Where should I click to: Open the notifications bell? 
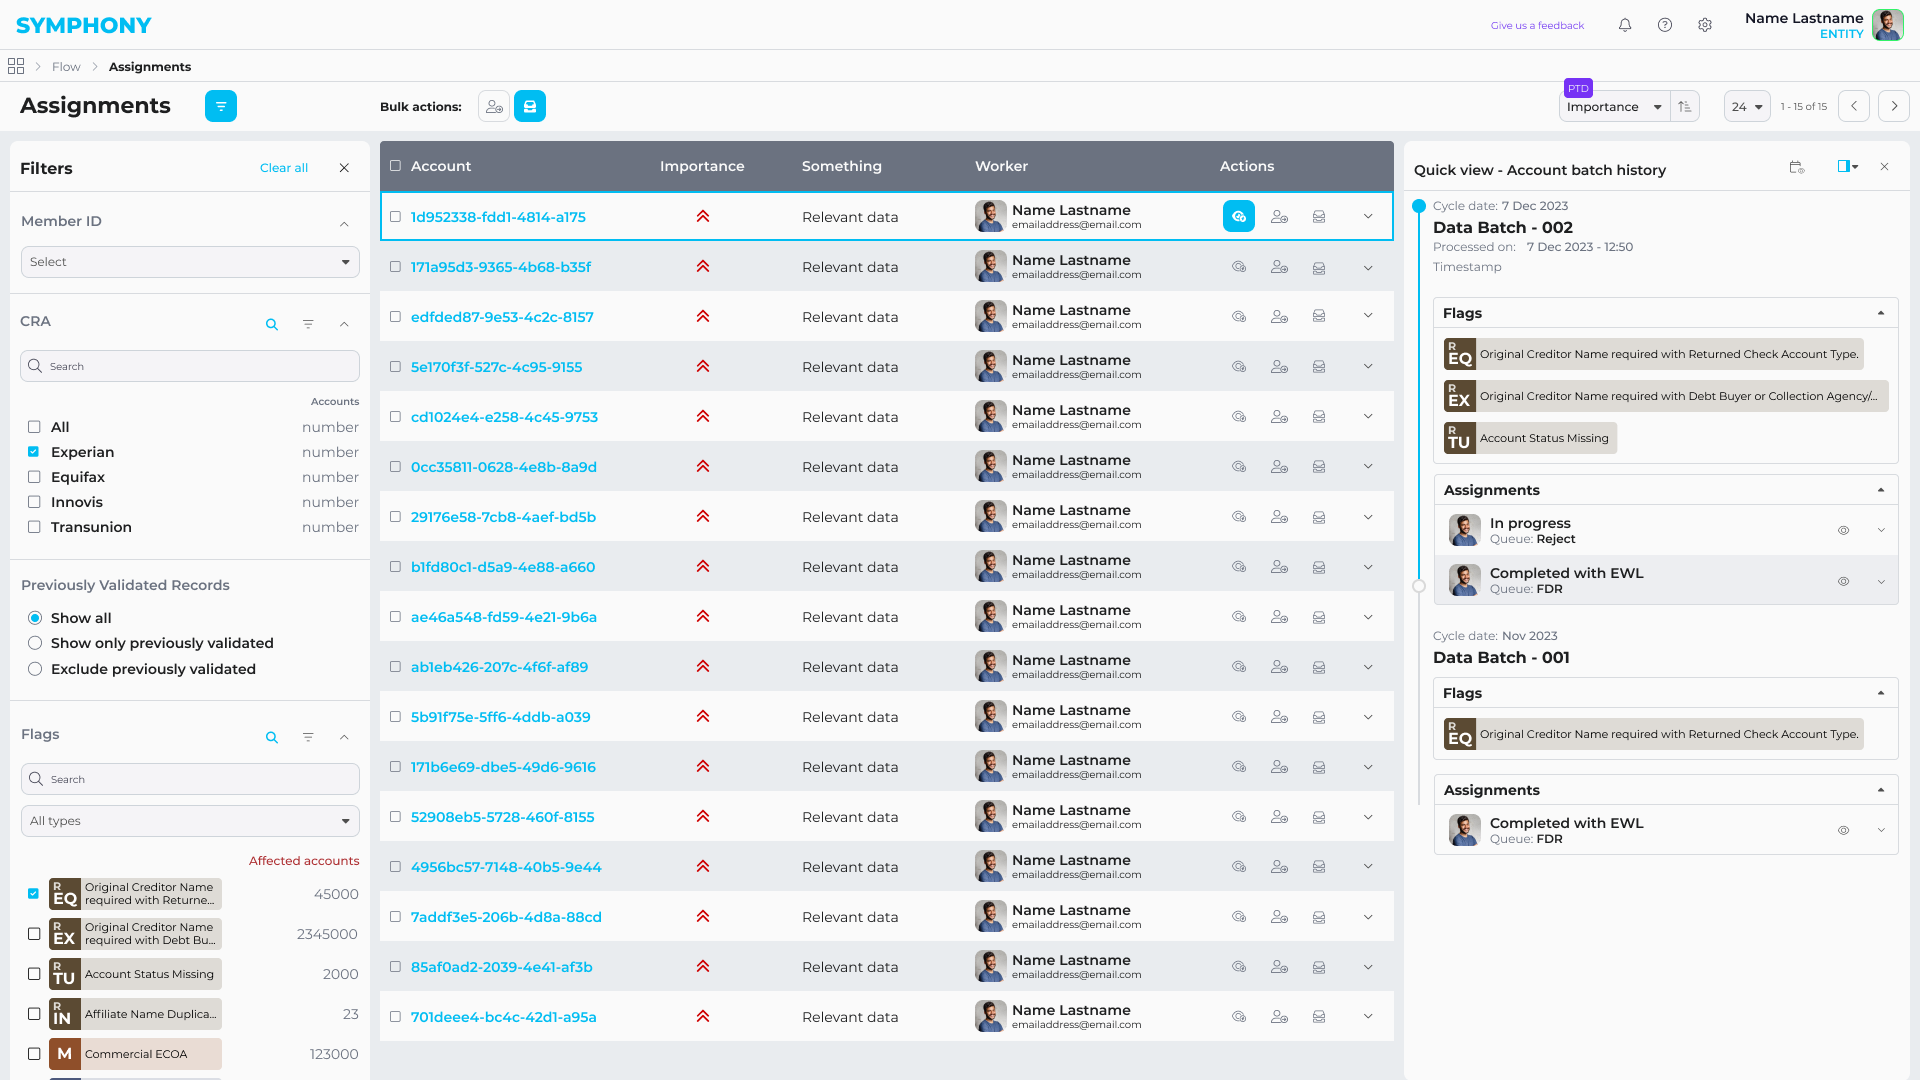(x=1625, y=25)
